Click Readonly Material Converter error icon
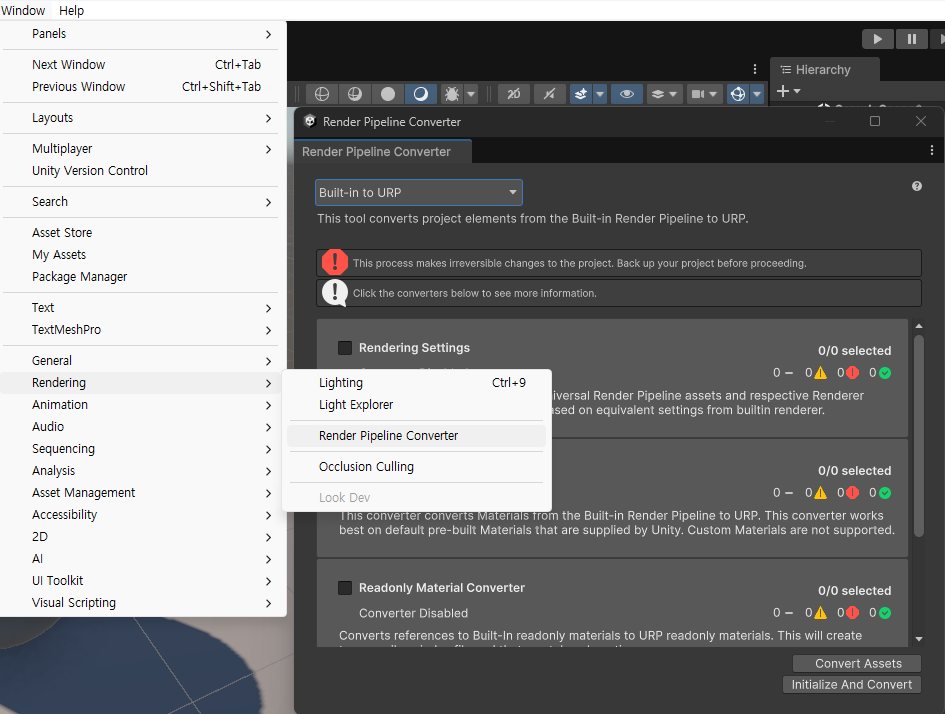945x714 pixels. (x=852, y=613)
